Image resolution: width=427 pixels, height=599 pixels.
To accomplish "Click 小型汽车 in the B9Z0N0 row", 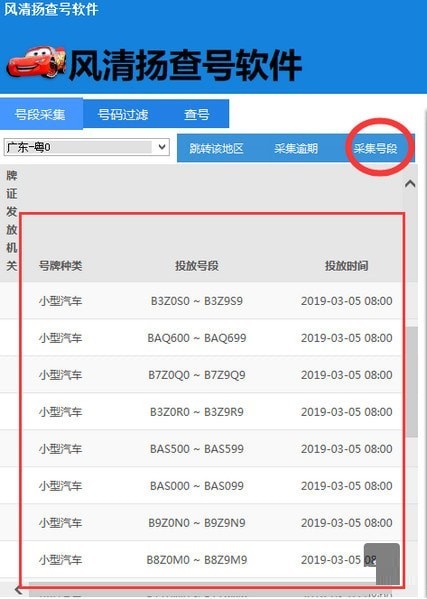I will pyautogui.click(x=60, y=523).
